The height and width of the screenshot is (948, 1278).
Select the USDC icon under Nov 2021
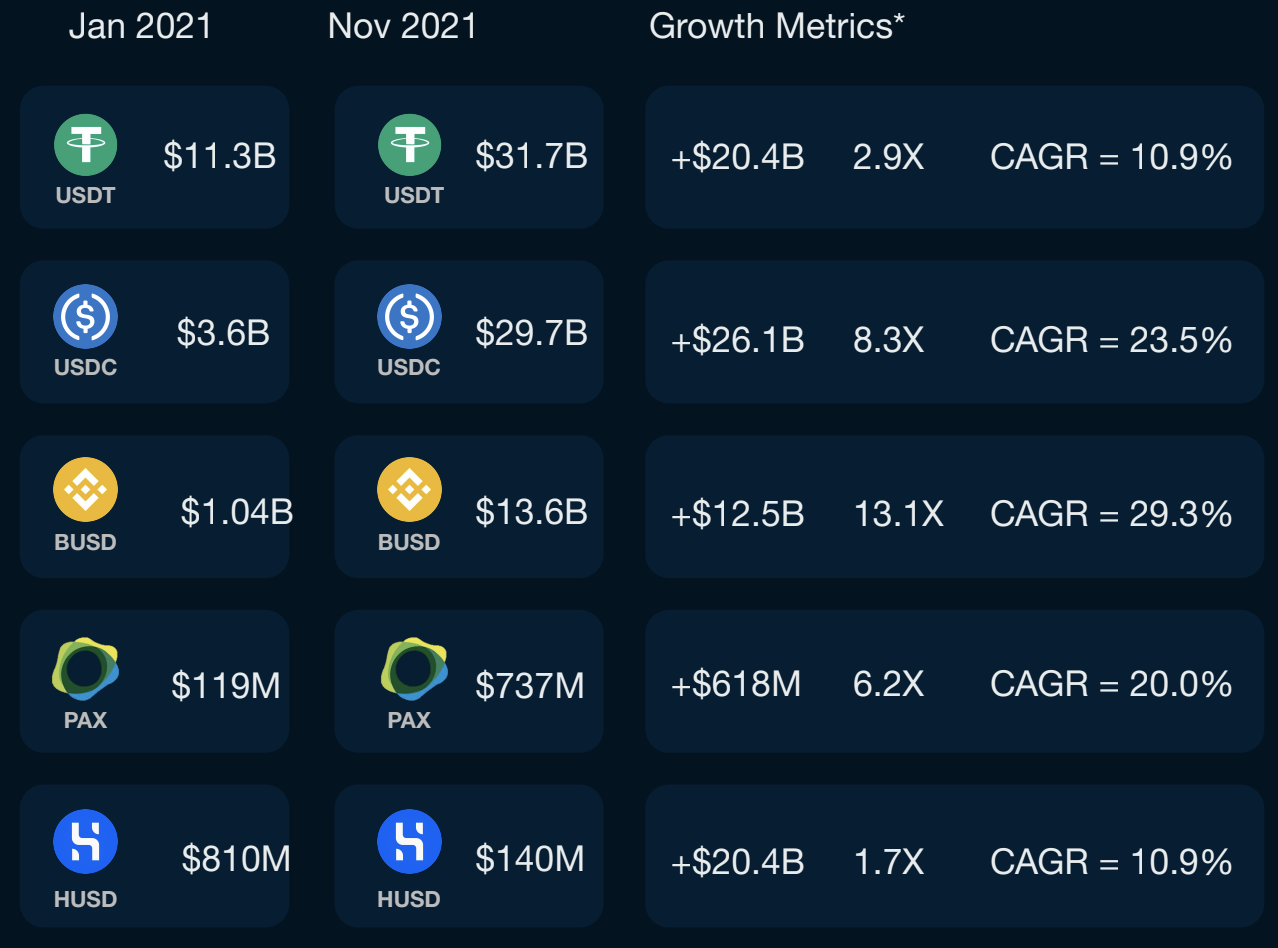pos(409,316)
